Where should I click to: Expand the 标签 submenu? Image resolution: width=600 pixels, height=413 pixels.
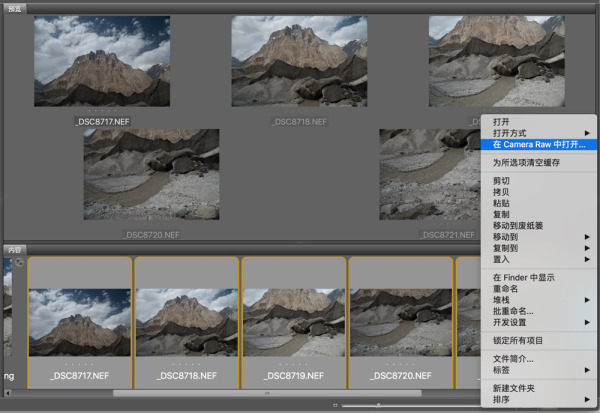[x=538, y=370]
